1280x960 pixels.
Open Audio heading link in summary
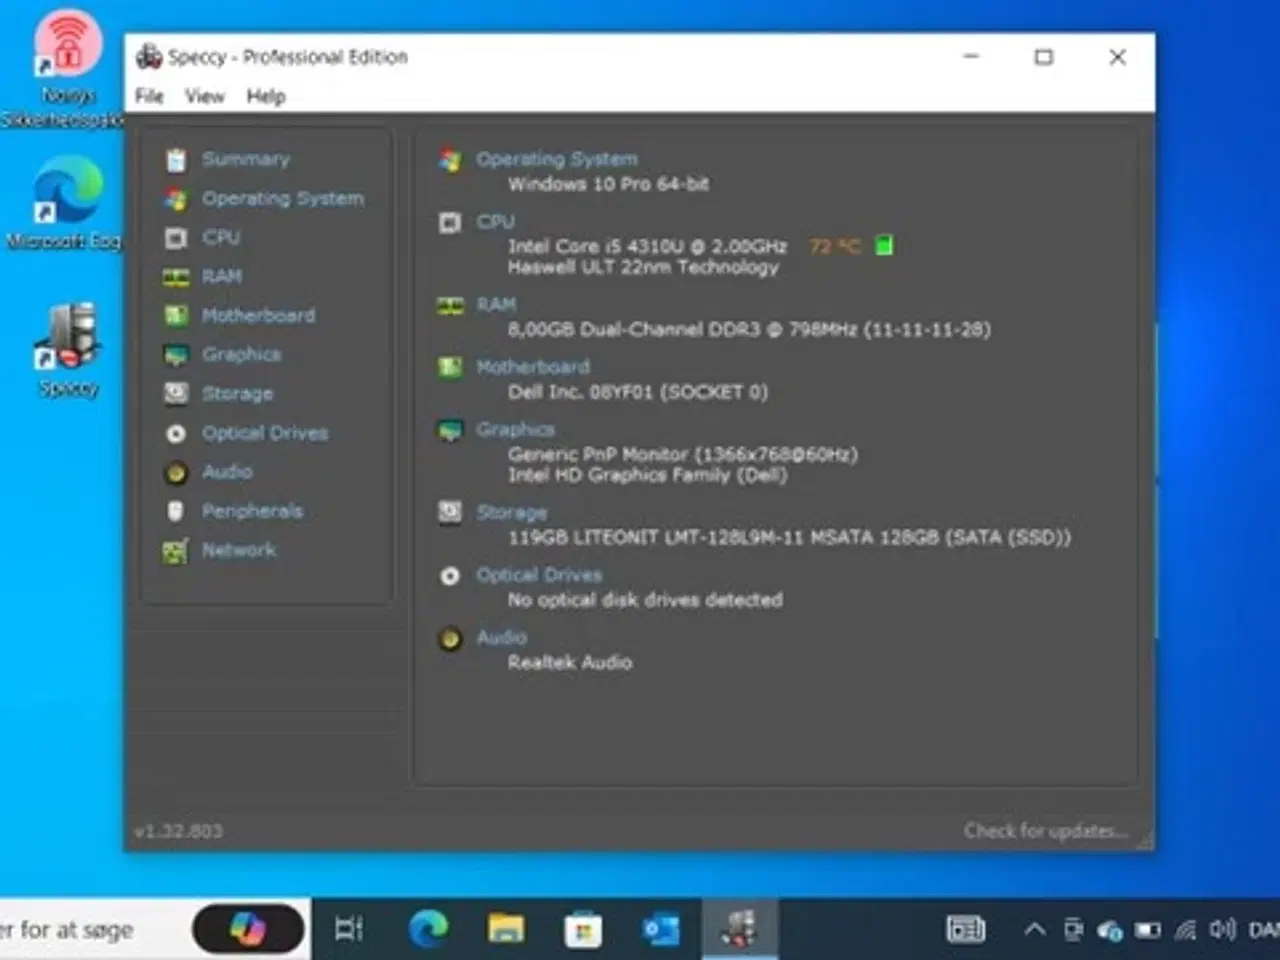click(x=501, y=637)
